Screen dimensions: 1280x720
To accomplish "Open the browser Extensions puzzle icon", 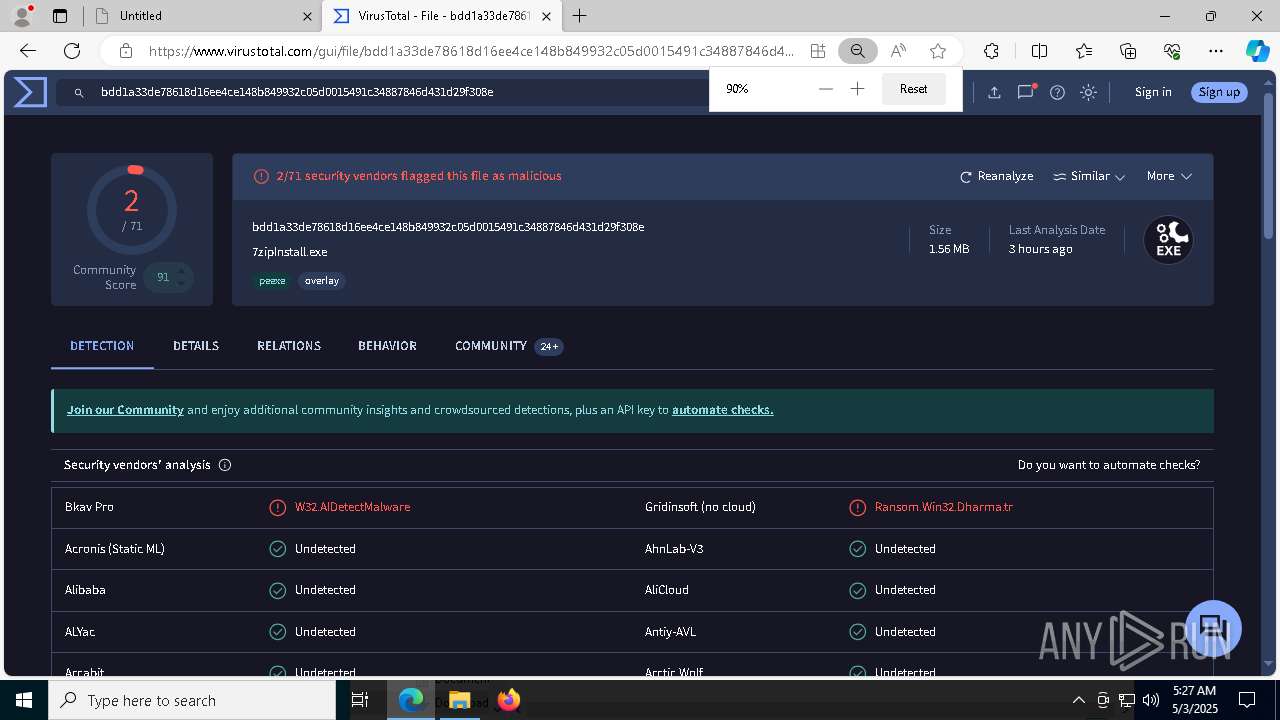I will (991, 51).
